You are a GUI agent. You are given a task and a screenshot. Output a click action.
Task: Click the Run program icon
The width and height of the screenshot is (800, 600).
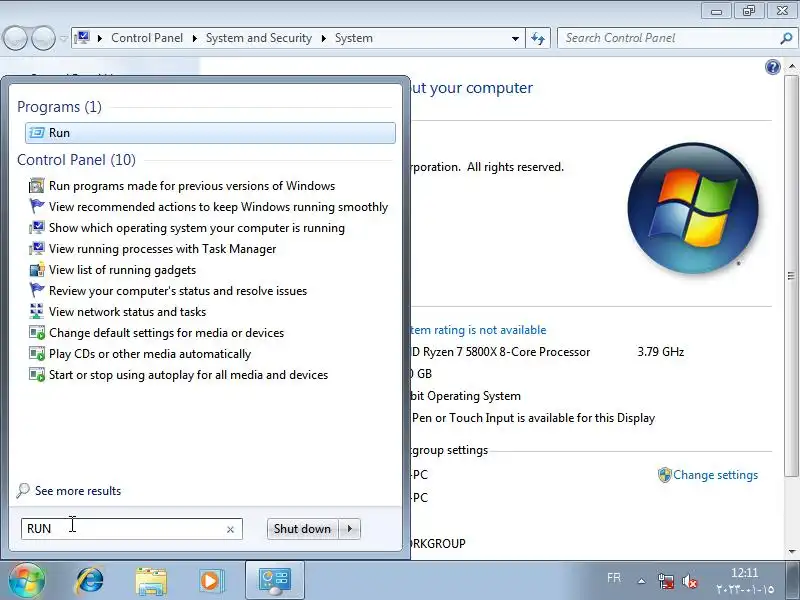click(x=37, y=133)
